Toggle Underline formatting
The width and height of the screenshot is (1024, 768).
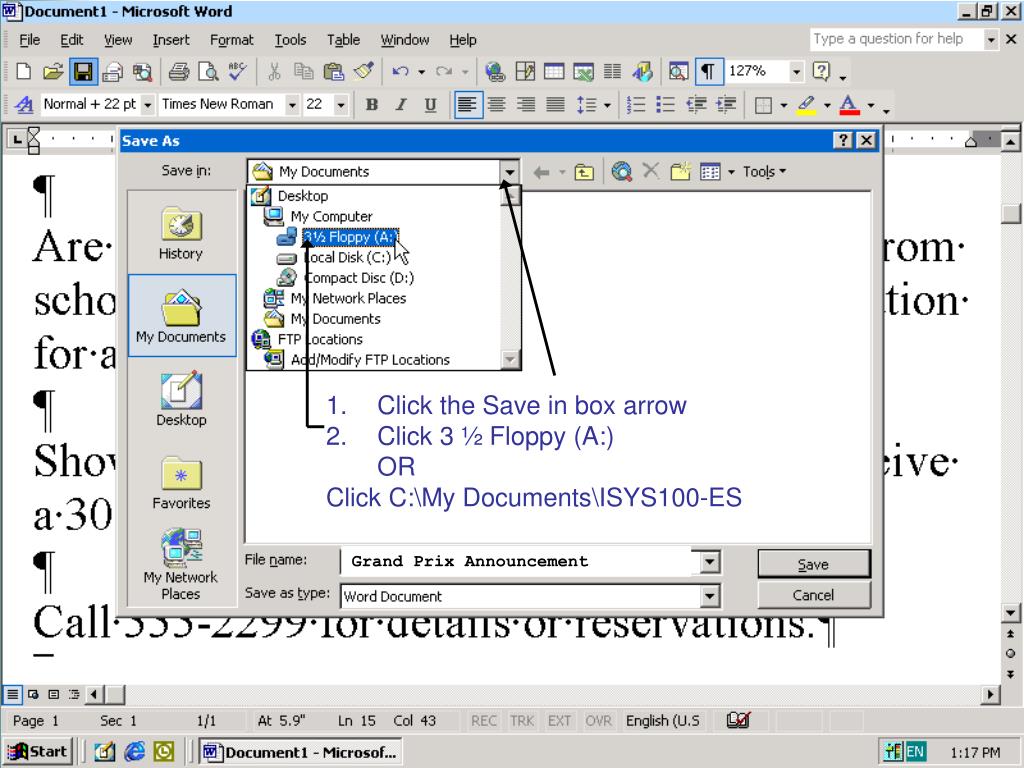click(x=430, y=104)
